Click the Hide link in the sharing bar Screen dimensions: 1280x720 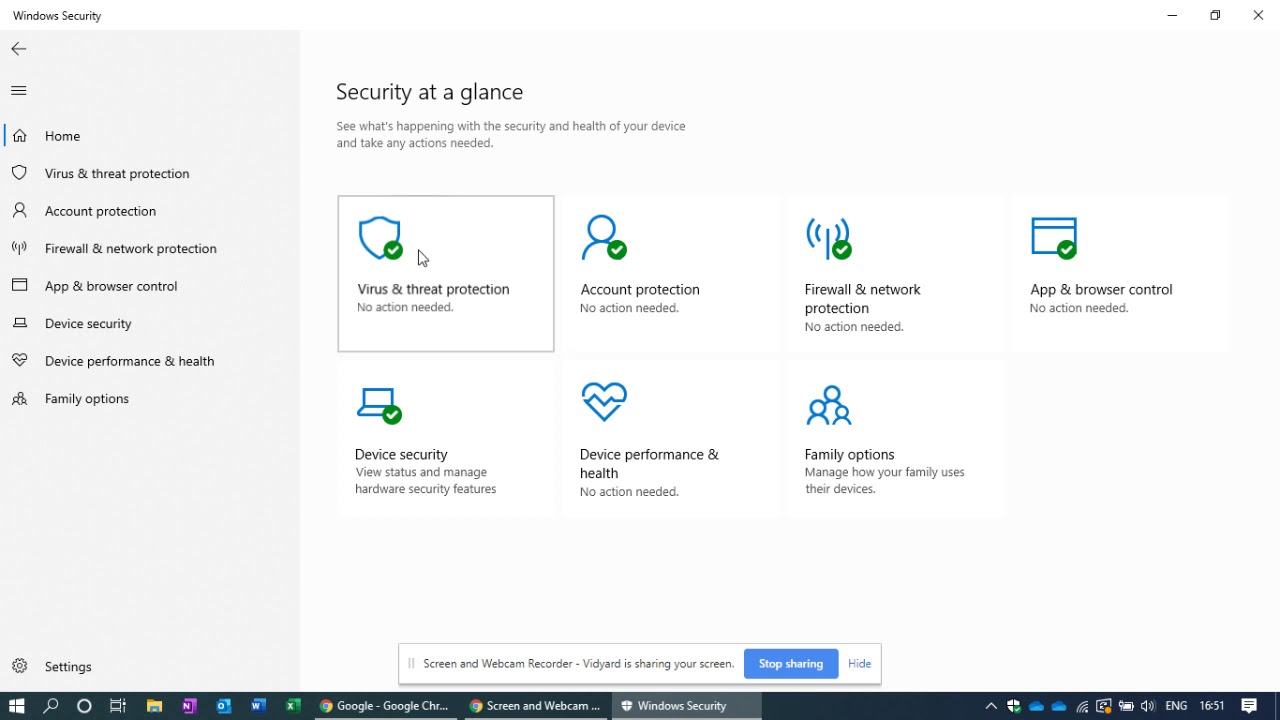tap(859, 664)
